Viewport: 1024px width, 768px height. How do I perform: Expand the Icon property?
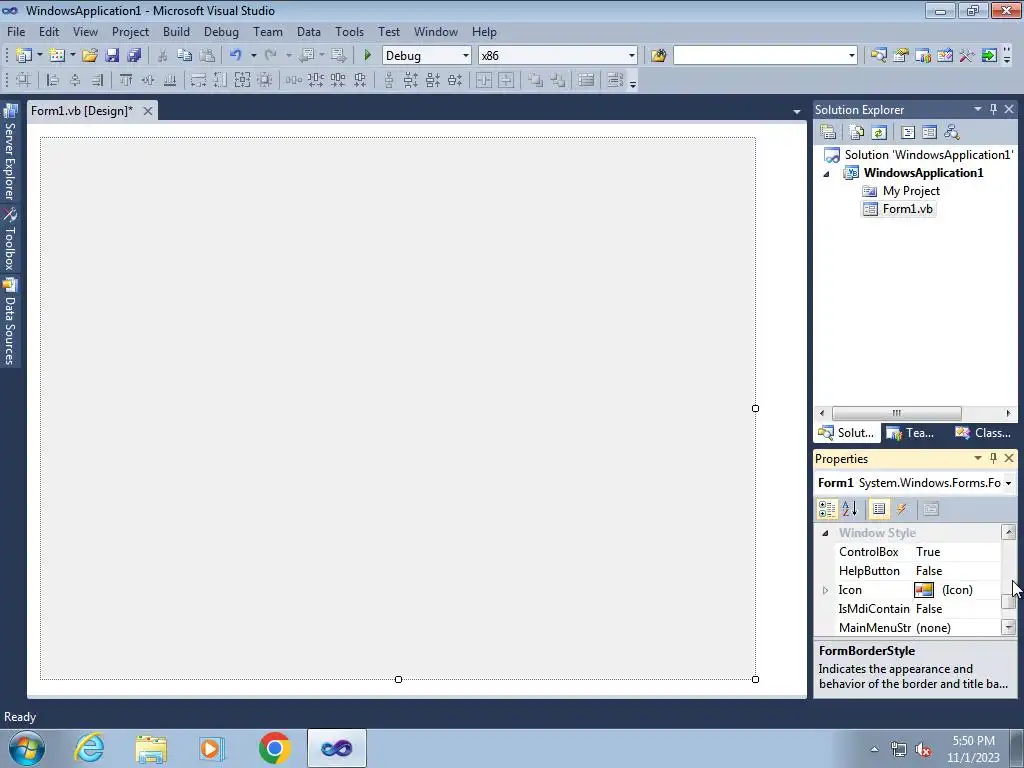(825, 590)
